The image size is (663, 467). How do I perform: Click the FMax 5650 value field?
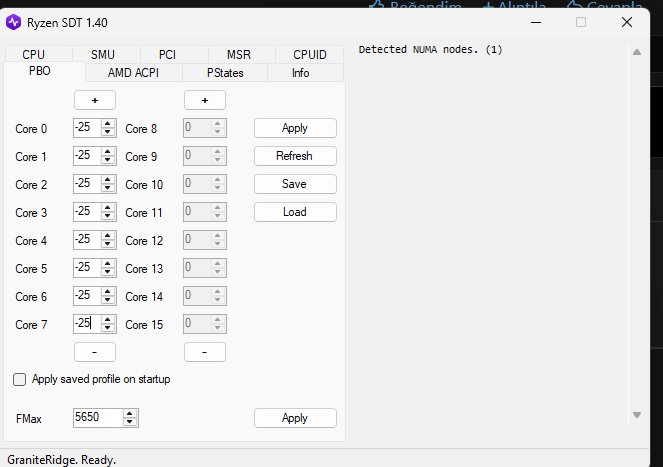click(98, 418)
